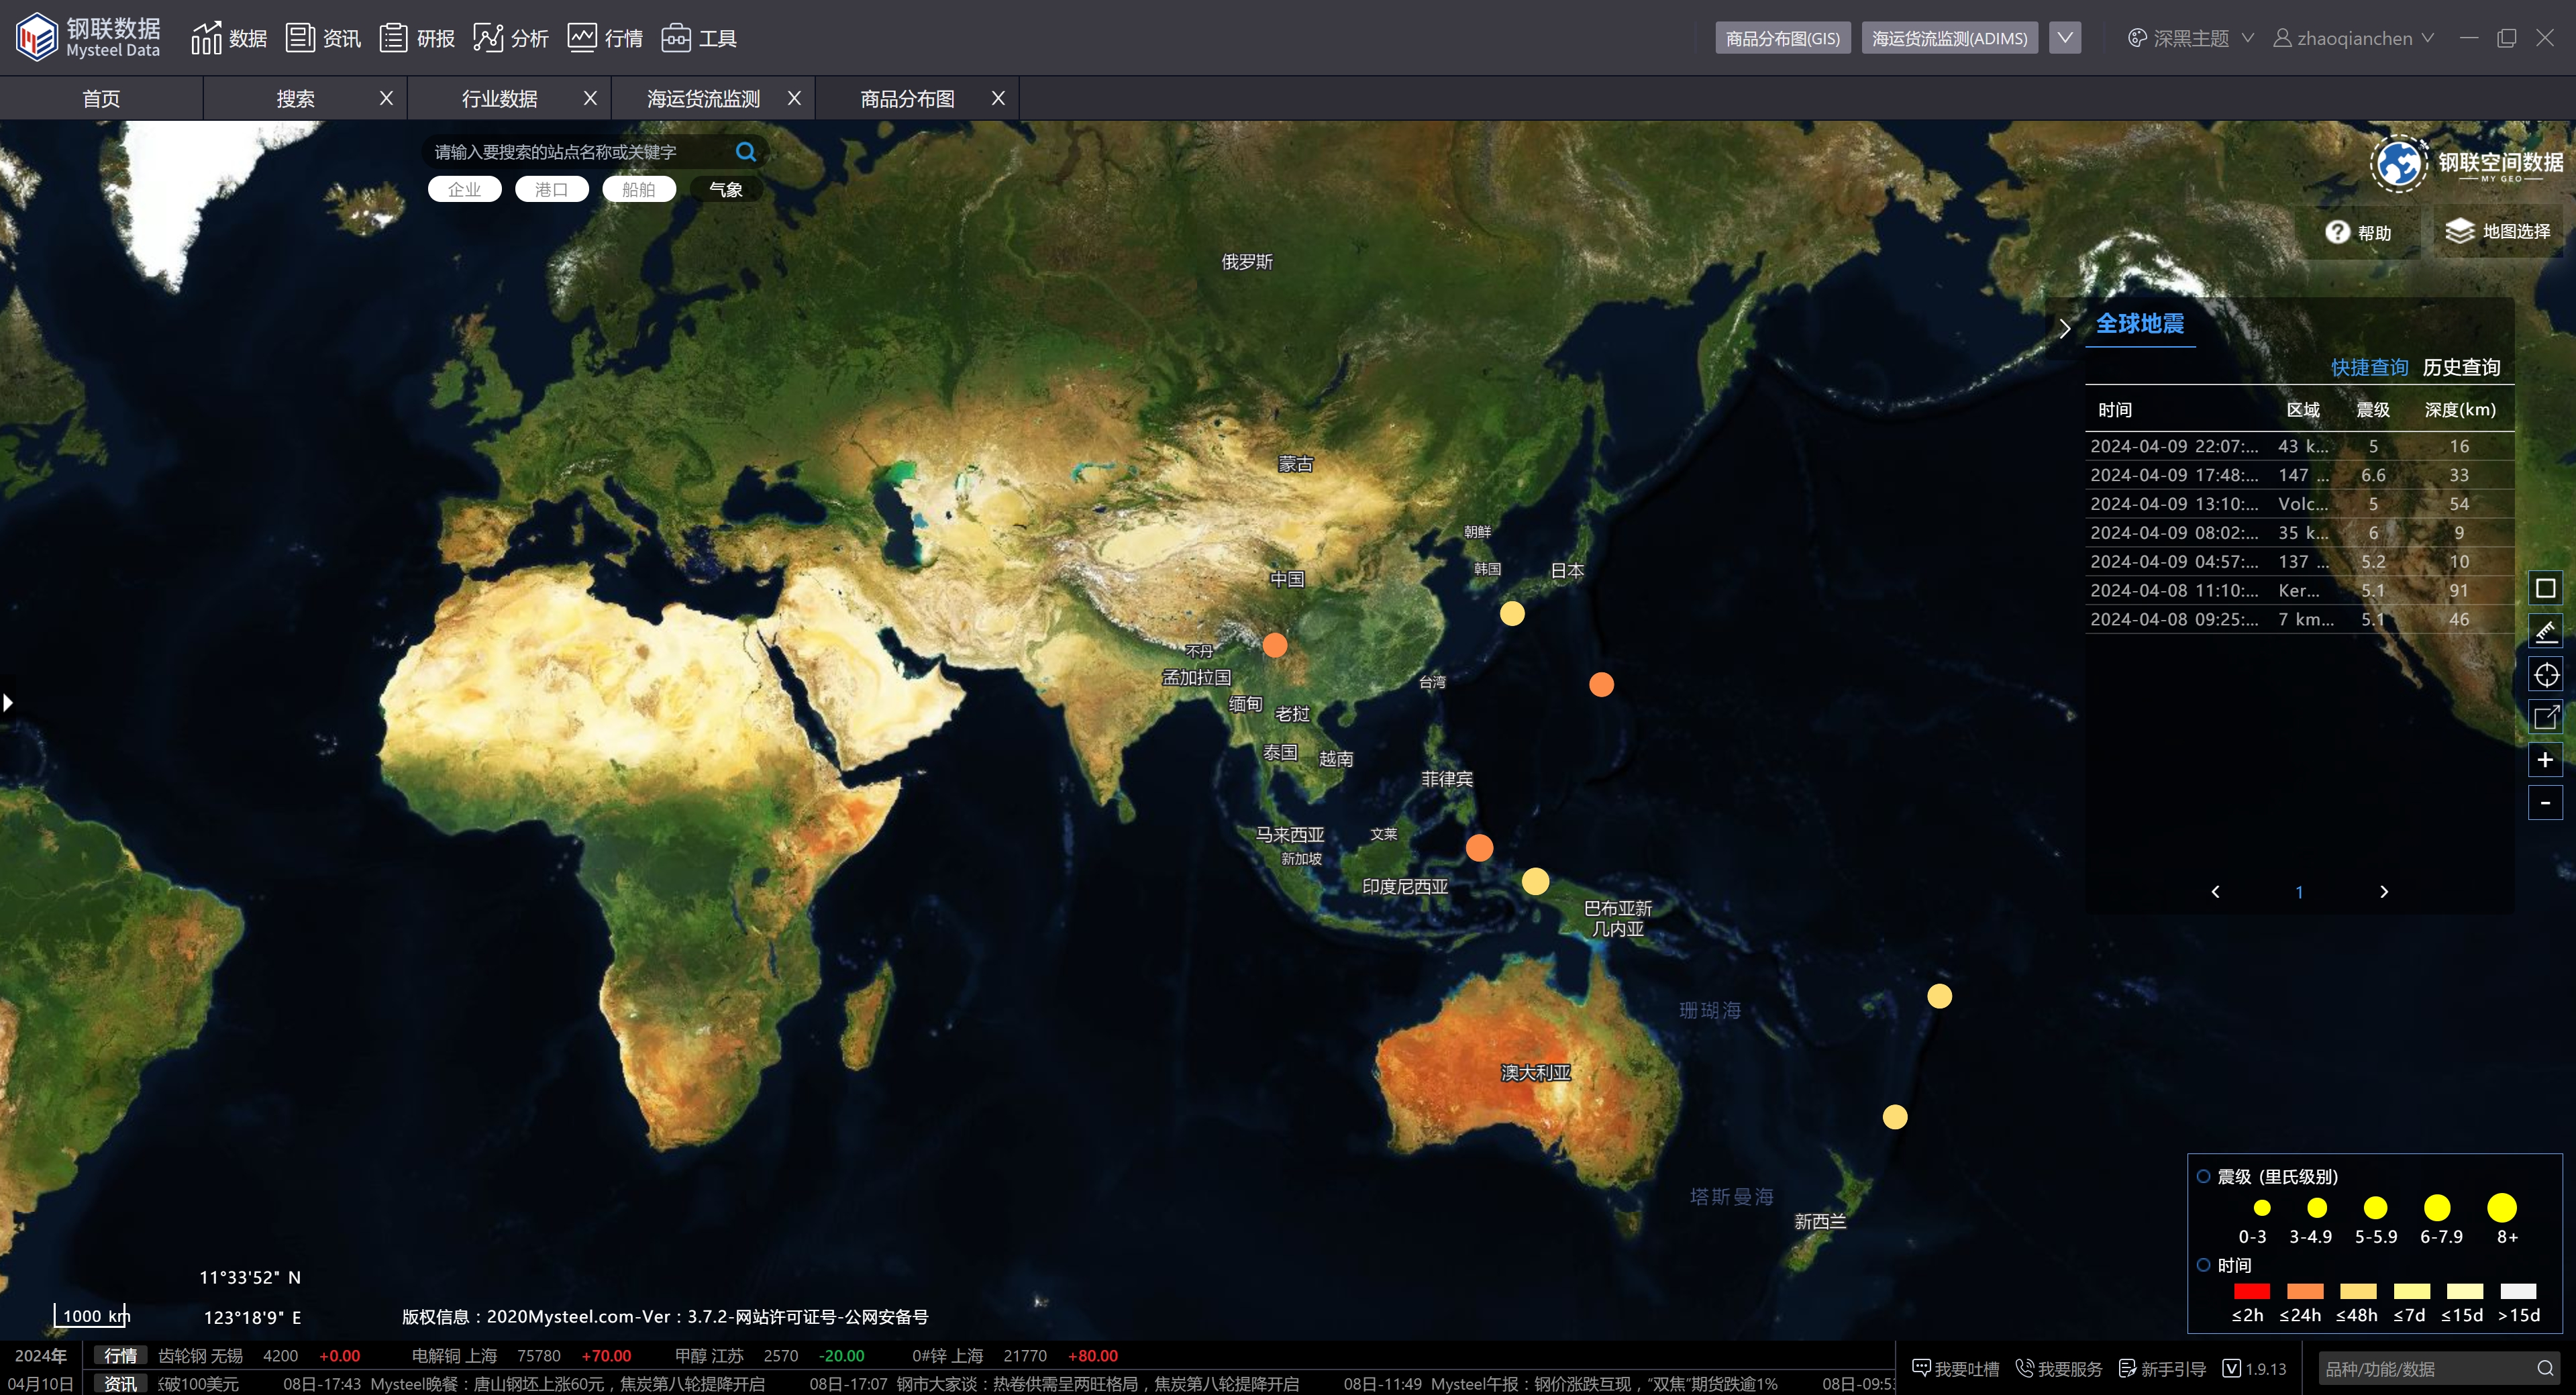Select the earthquake row 2024-04-09 08:02
Image resolution: width=2576 pixels, height=1395 pixels.
click(2299, 533)
